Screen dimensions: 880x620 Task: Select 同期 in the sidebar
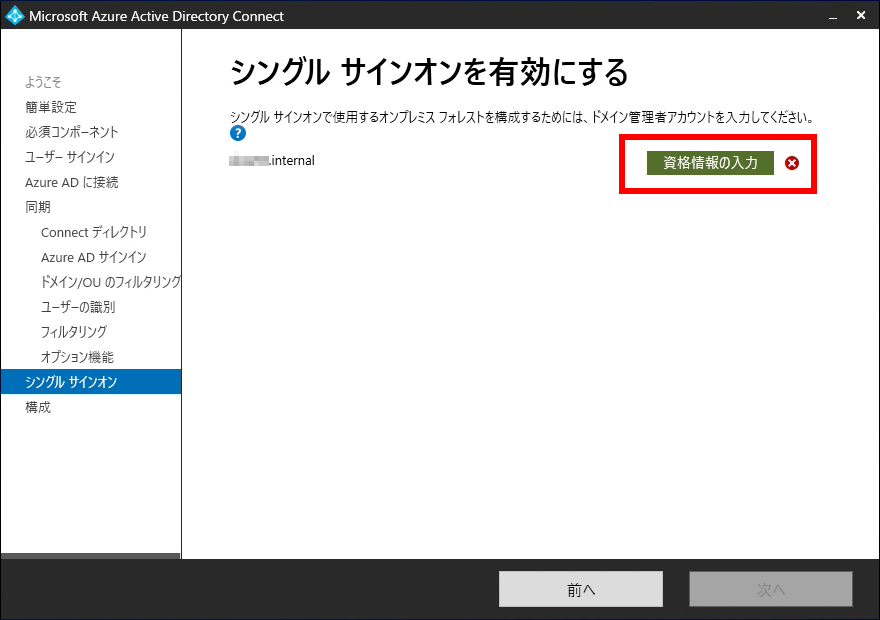coord(38,207)
